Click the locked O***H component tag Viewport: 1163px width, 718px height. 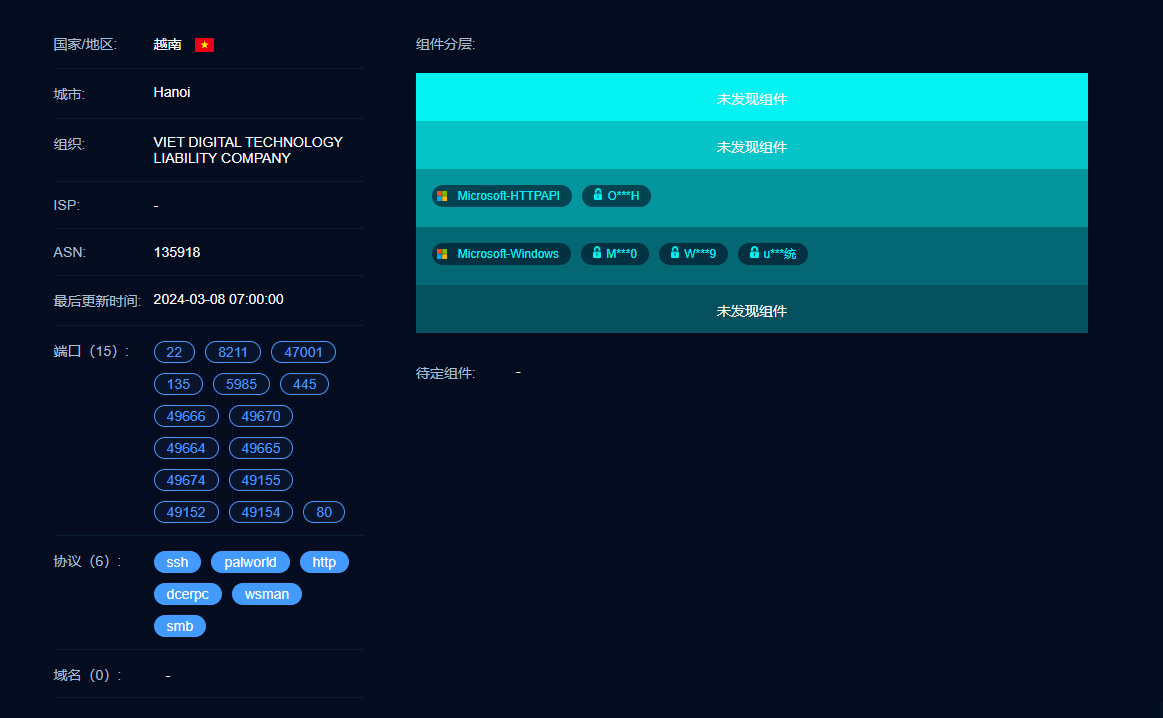coord(616,196)
